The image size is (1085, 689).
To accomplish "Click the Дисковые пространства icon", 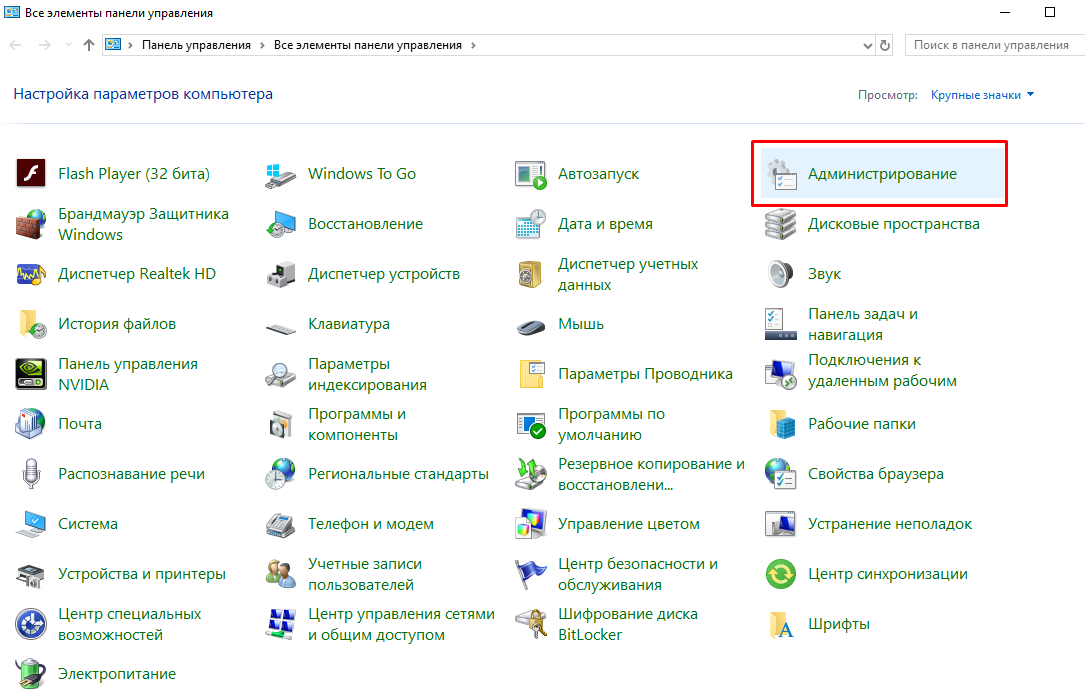I will pyautogui.click(x=781, y=224).
